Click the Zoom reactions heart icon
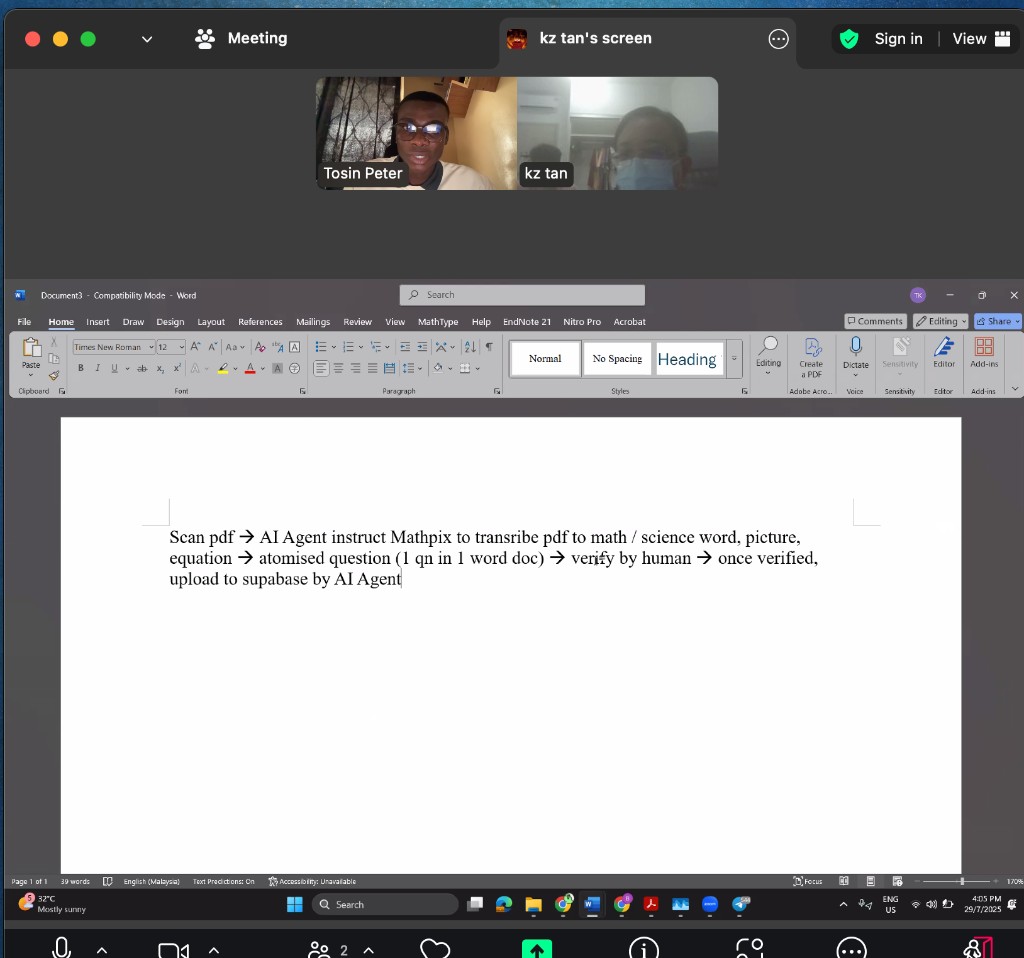1024x958 pixels. [435, 949]
